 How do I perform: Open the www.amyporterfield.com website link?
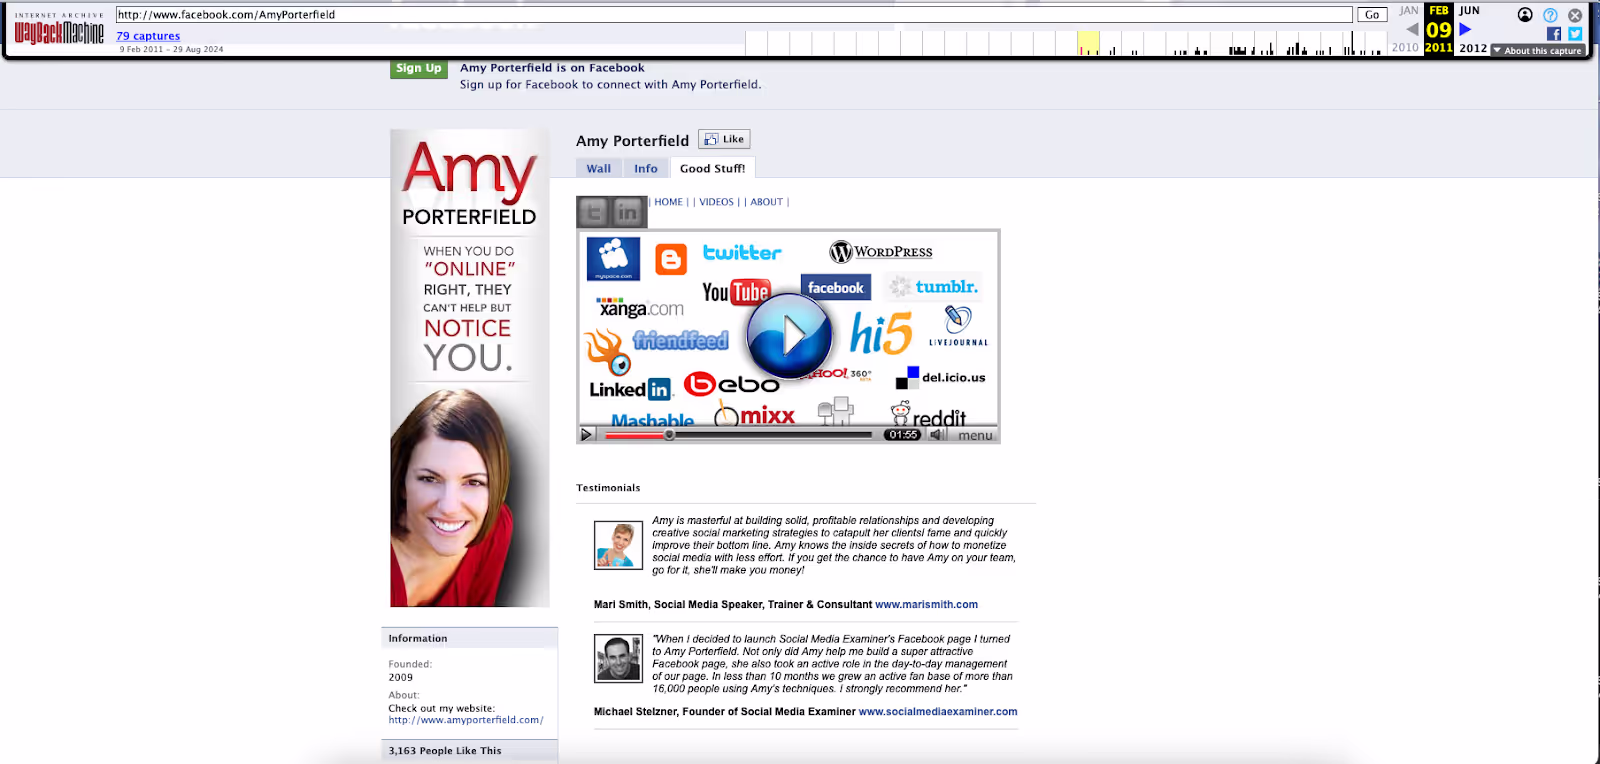[x=465, y=720]
